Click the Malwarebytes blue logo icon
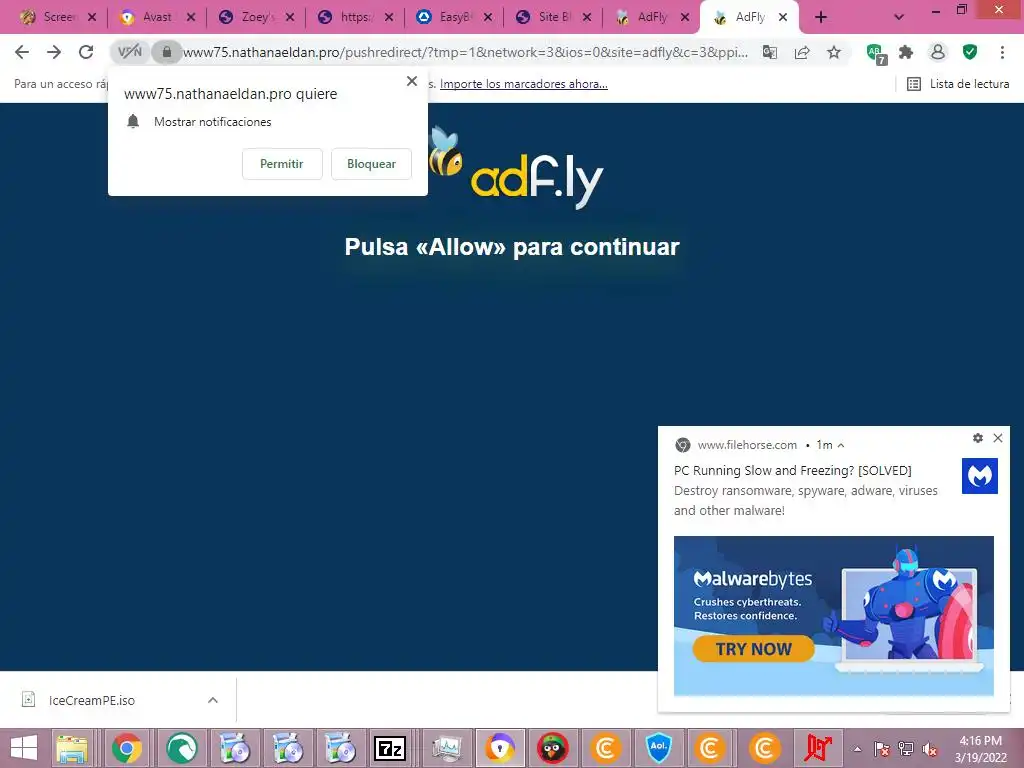Screen dimensions: 1024x768 pyautogui.click(x=980, y=476)
